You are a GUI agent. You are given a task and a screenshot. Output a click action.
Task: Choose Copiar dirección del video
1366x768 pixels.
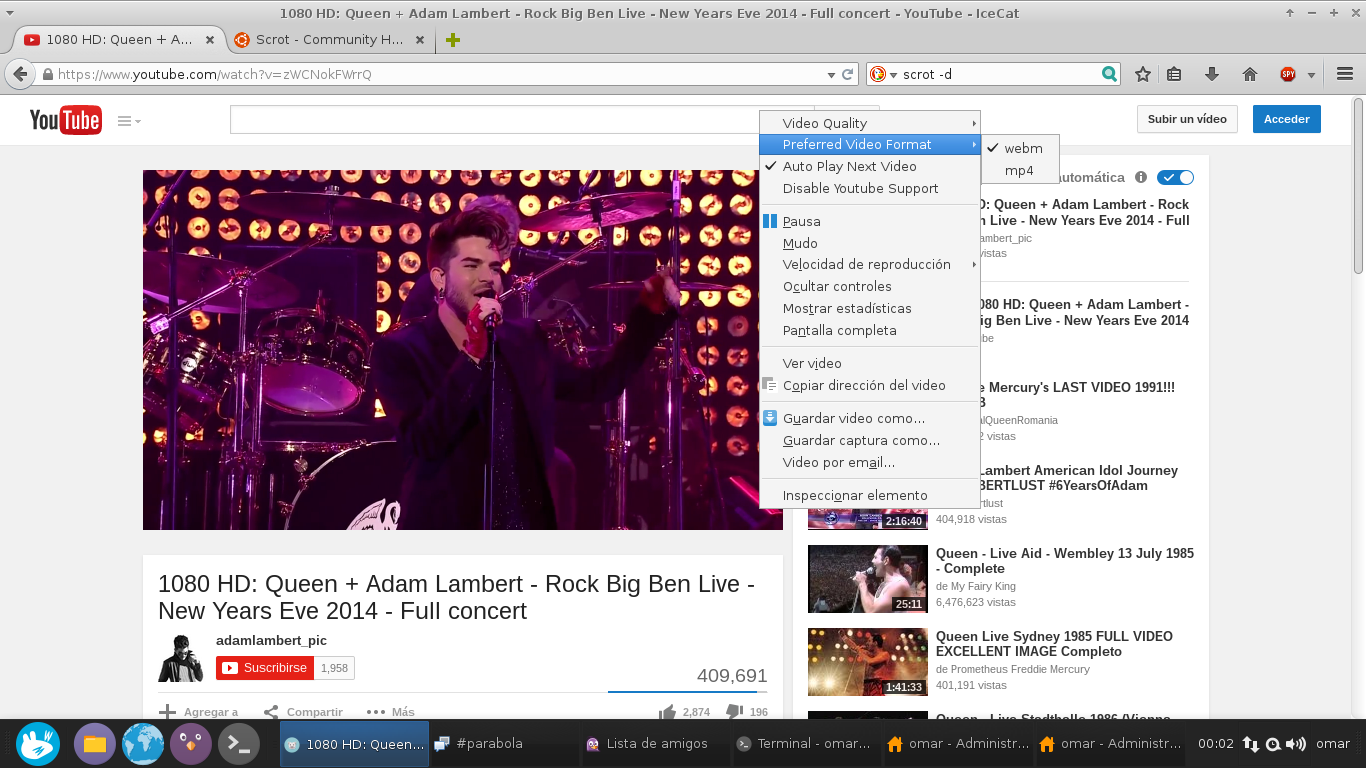pyautogui.click(x=869, y=386)
